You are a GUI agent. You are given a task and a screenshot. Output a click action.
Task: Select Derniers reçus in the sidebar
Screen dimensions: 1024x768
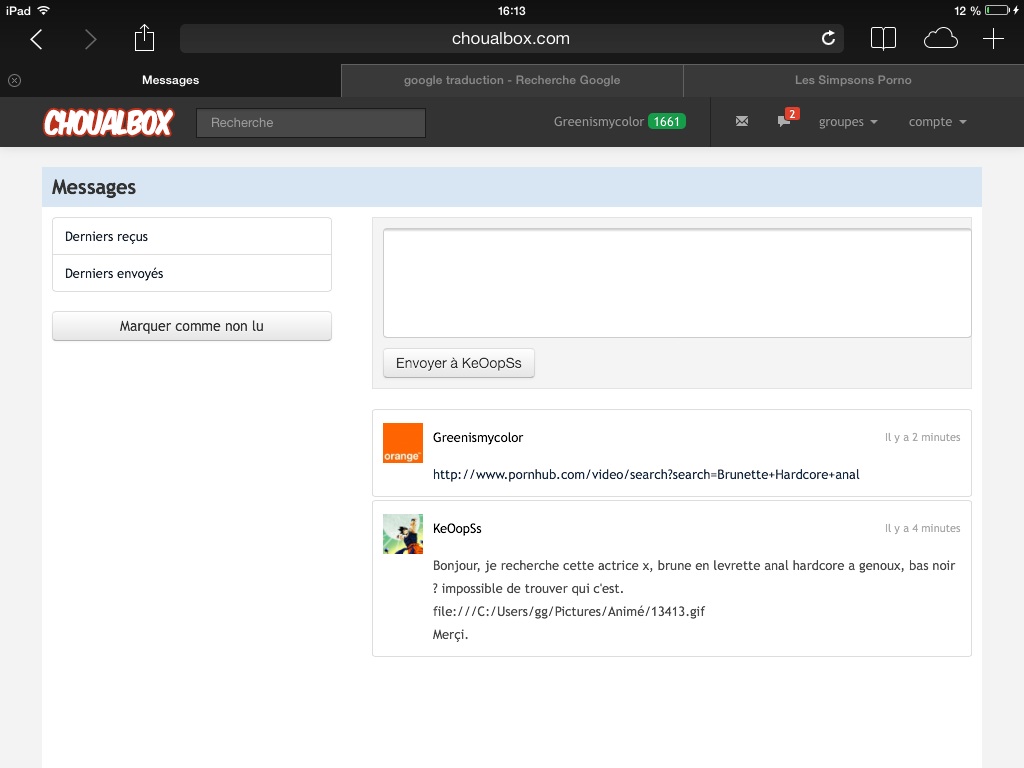[x=191, y=237]
